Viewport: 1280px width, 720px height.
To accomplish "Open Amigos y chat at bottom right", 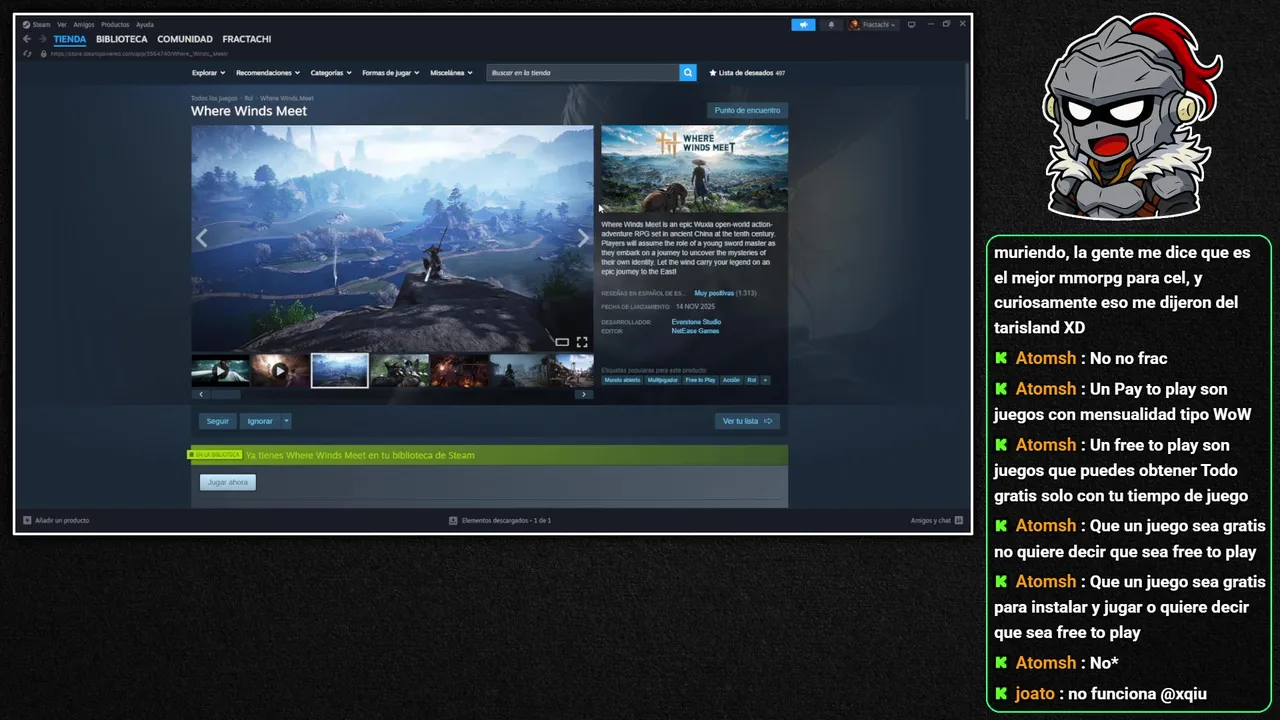I will (x=937, y=520).
